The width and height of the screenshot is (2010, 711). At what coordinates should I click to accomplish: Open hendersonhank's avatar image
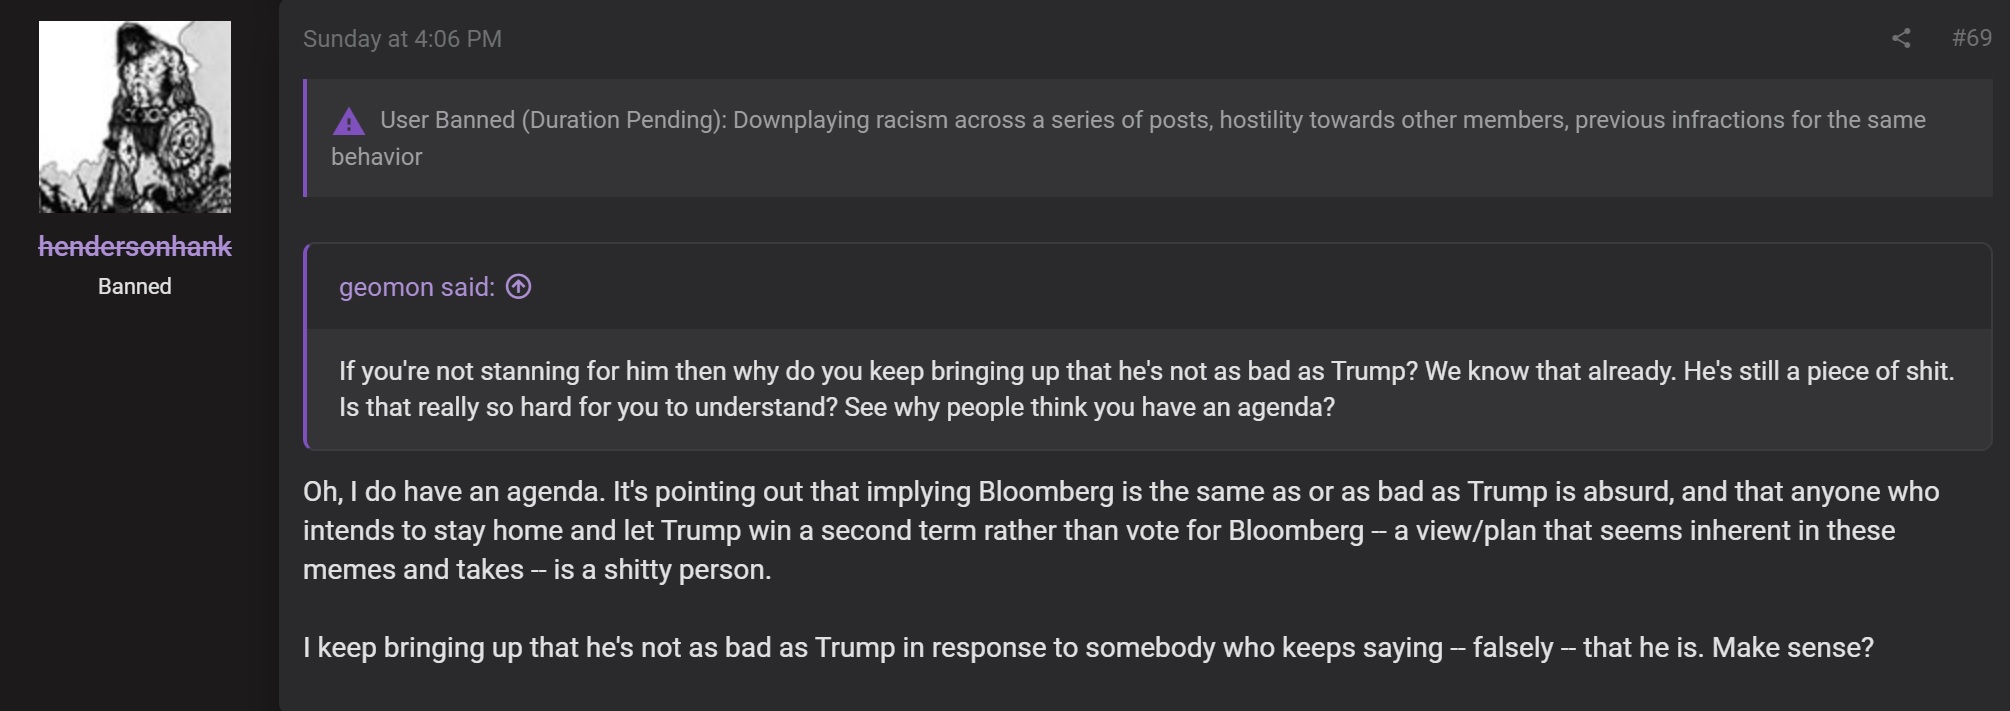[135, 117]
